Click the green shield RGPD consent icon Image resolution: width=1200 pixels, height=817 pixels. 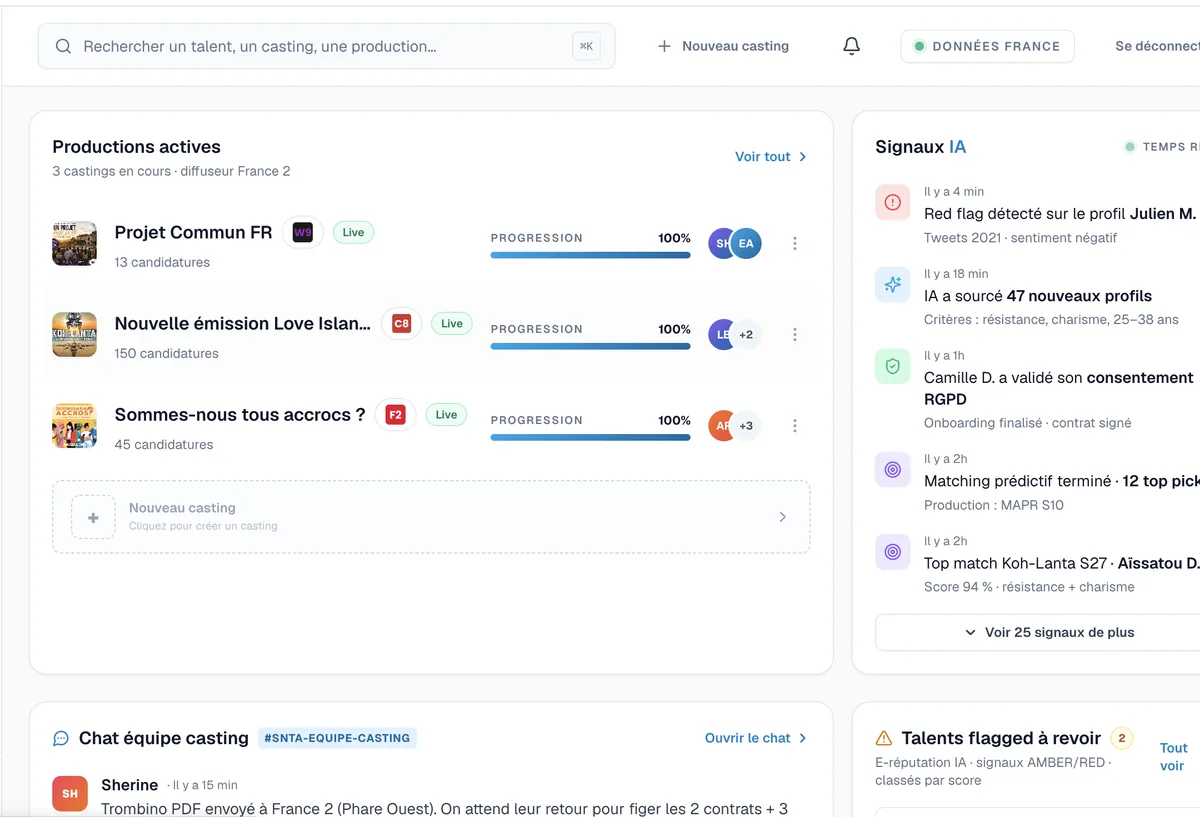[892, 366]
